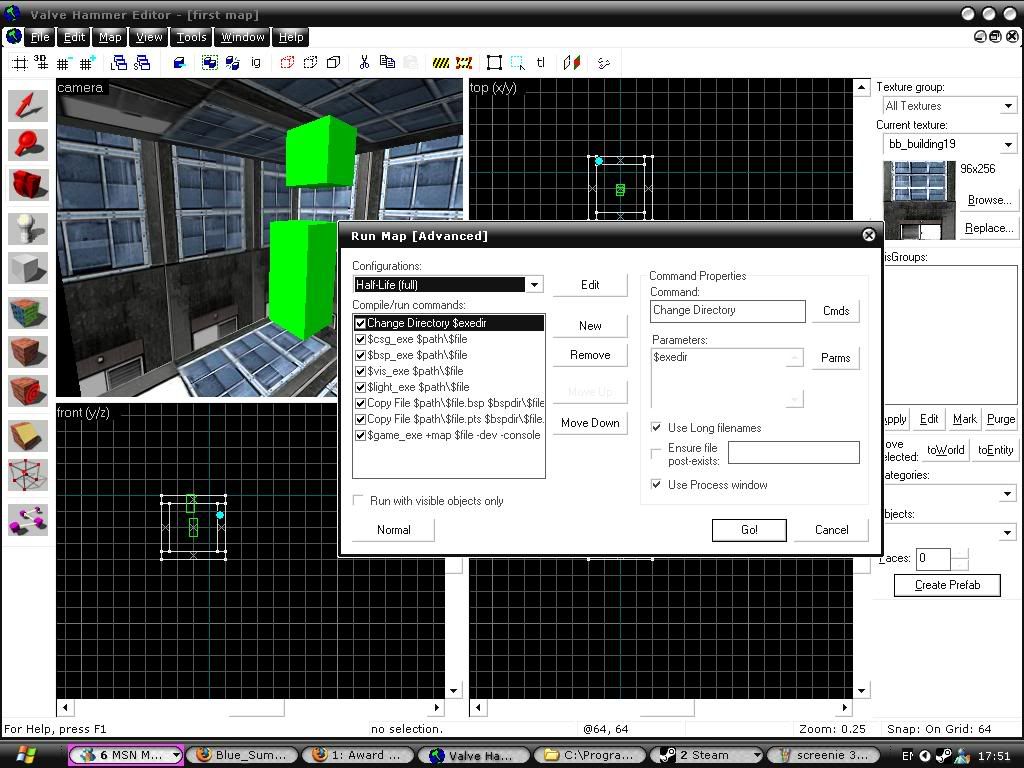Select the grey cube Block tool

pos(28,268)
